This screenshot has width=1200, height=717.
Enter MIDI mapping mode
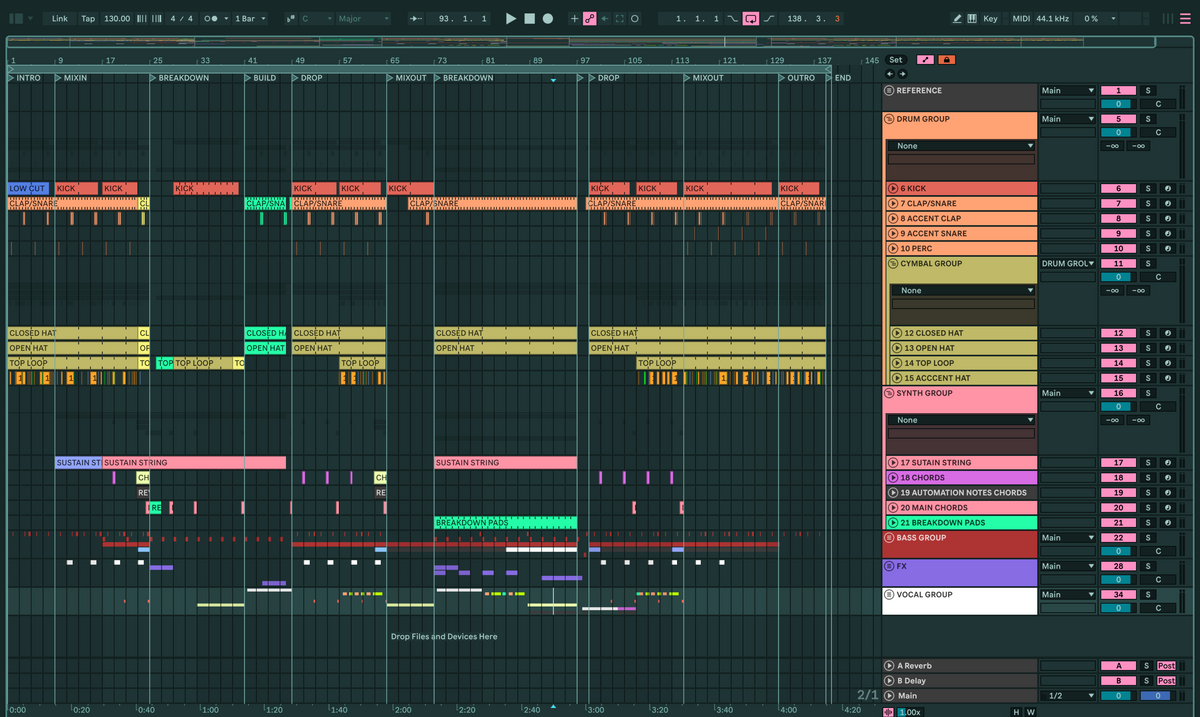1021,18
